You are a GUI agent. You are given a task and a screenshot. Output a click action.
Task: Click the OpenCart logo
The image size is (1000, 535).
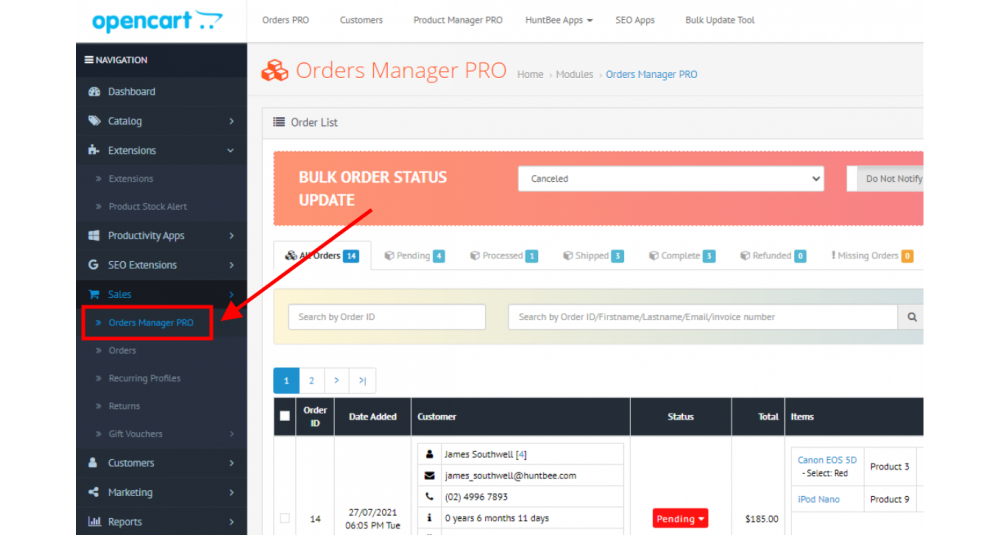pos(157,20)
